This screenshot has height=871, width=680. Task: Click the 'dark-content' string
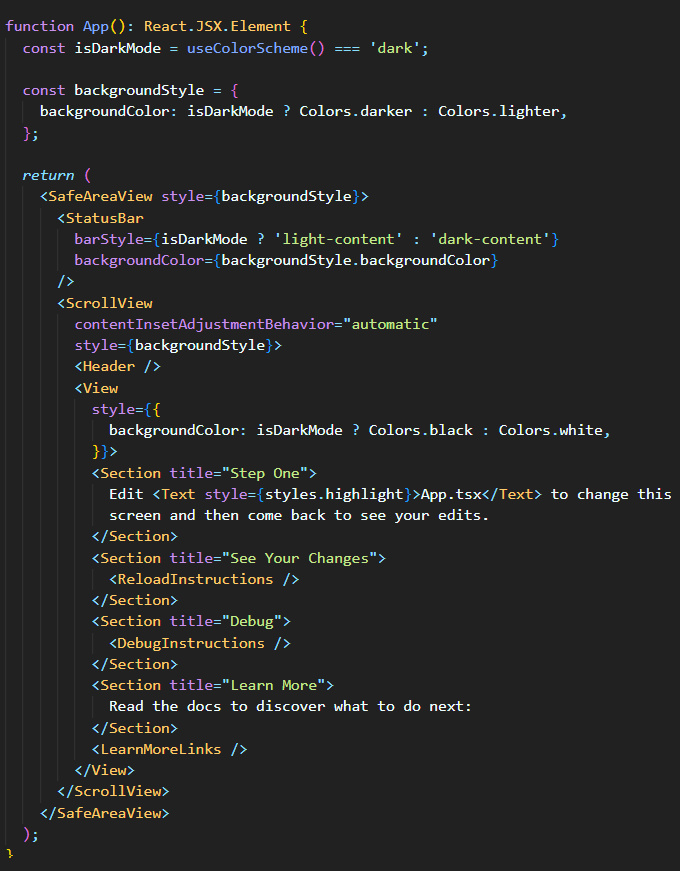pos(490,239)
